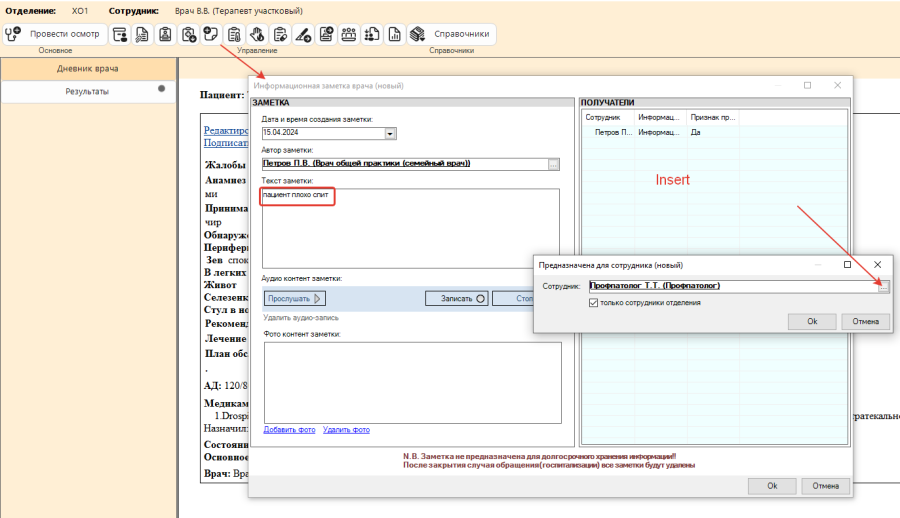Click the stethoscope icon for Провести осмотр
Screen dimensions: 900x518
[13, 34]
